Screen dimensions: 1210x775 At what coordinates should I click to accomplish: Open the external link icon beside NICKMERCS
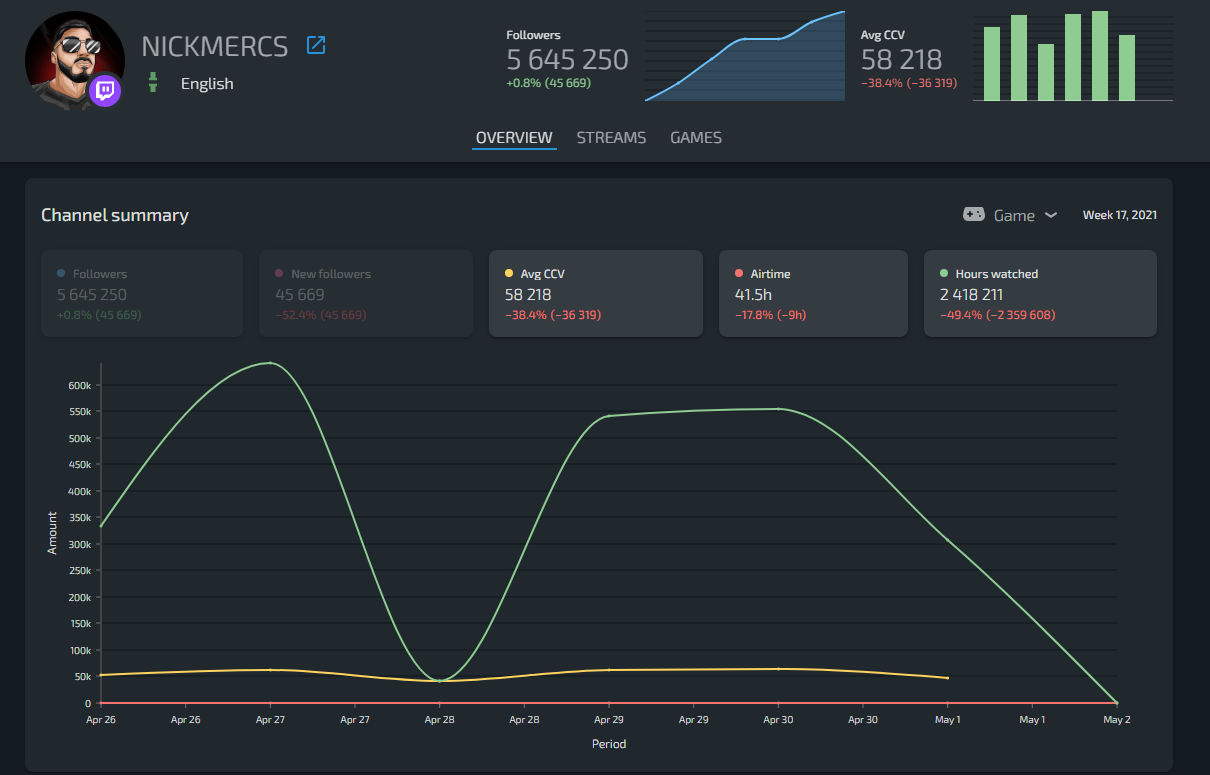coord(316,45)
